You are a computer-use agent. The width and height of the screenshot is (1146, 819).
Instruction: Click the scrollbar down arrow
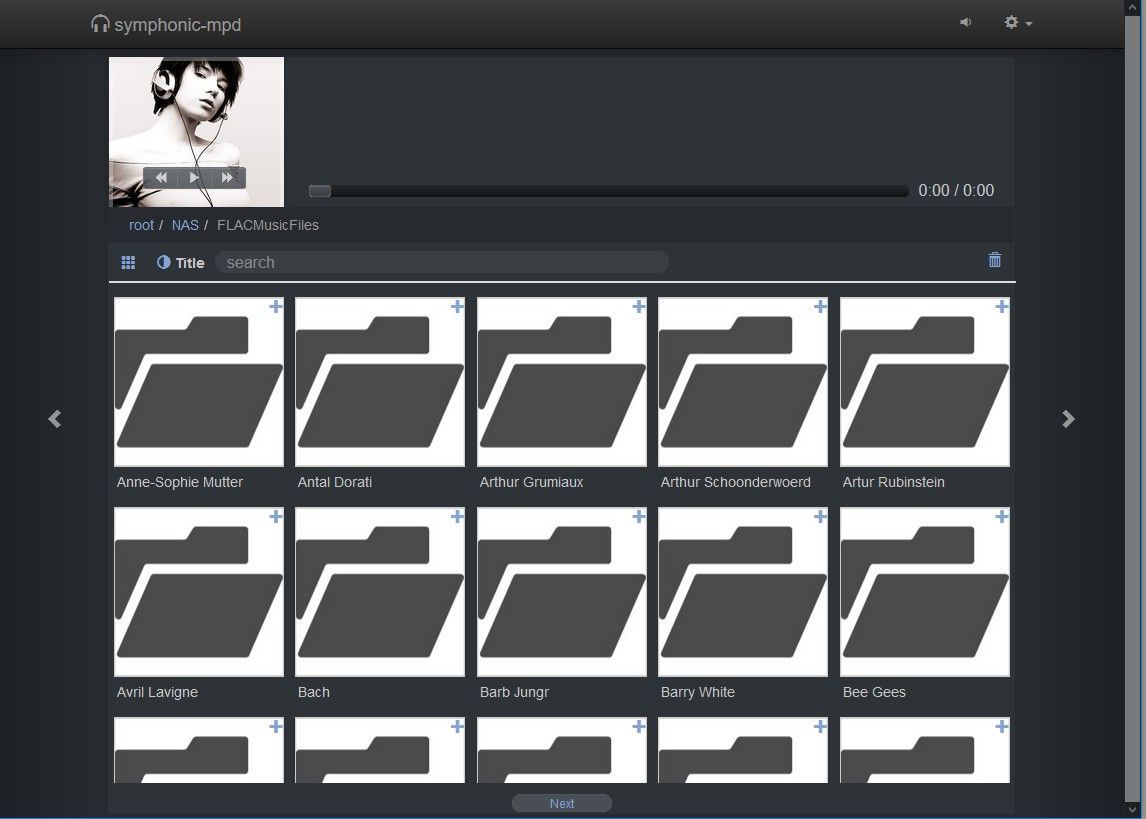coord(1134,810)
